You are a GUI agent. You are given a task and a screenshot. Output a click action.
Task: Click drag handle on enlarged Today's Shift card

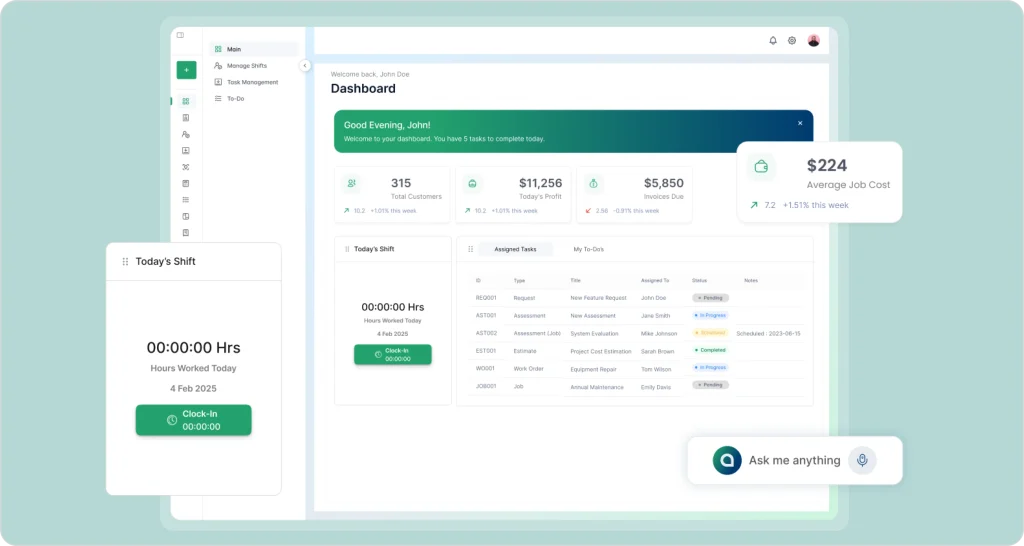pyautogui.click(x=125, y=261)
